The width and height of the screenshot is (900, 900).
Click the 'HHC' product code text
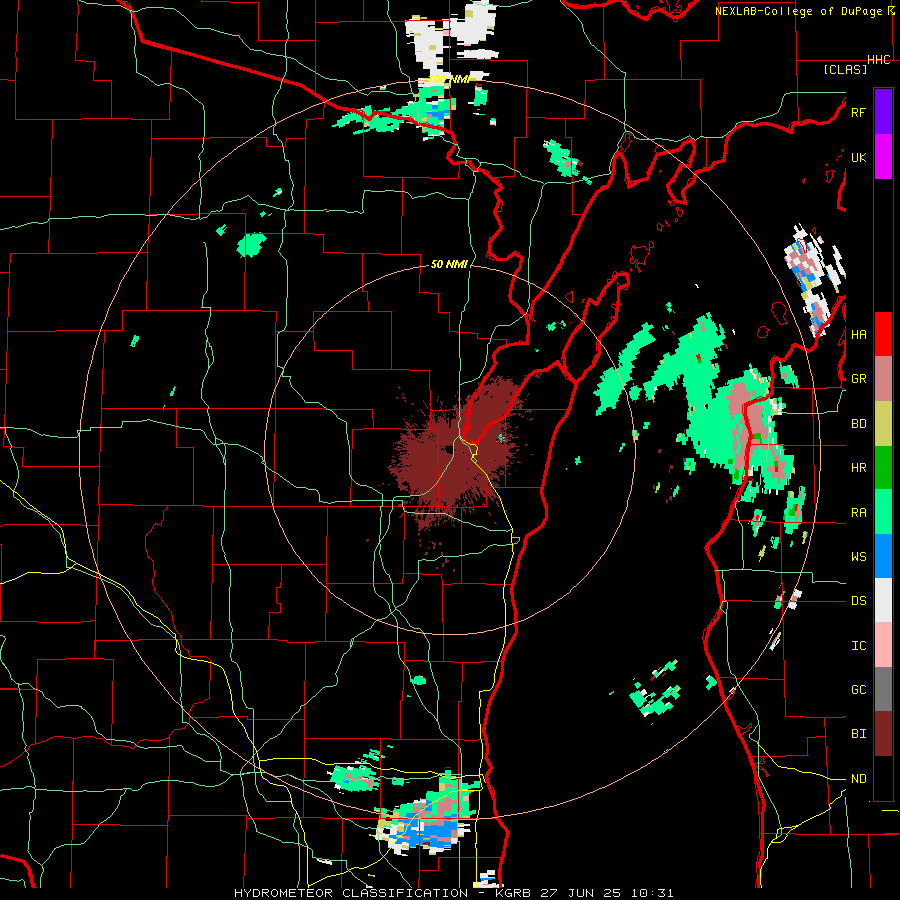(879, 60)
